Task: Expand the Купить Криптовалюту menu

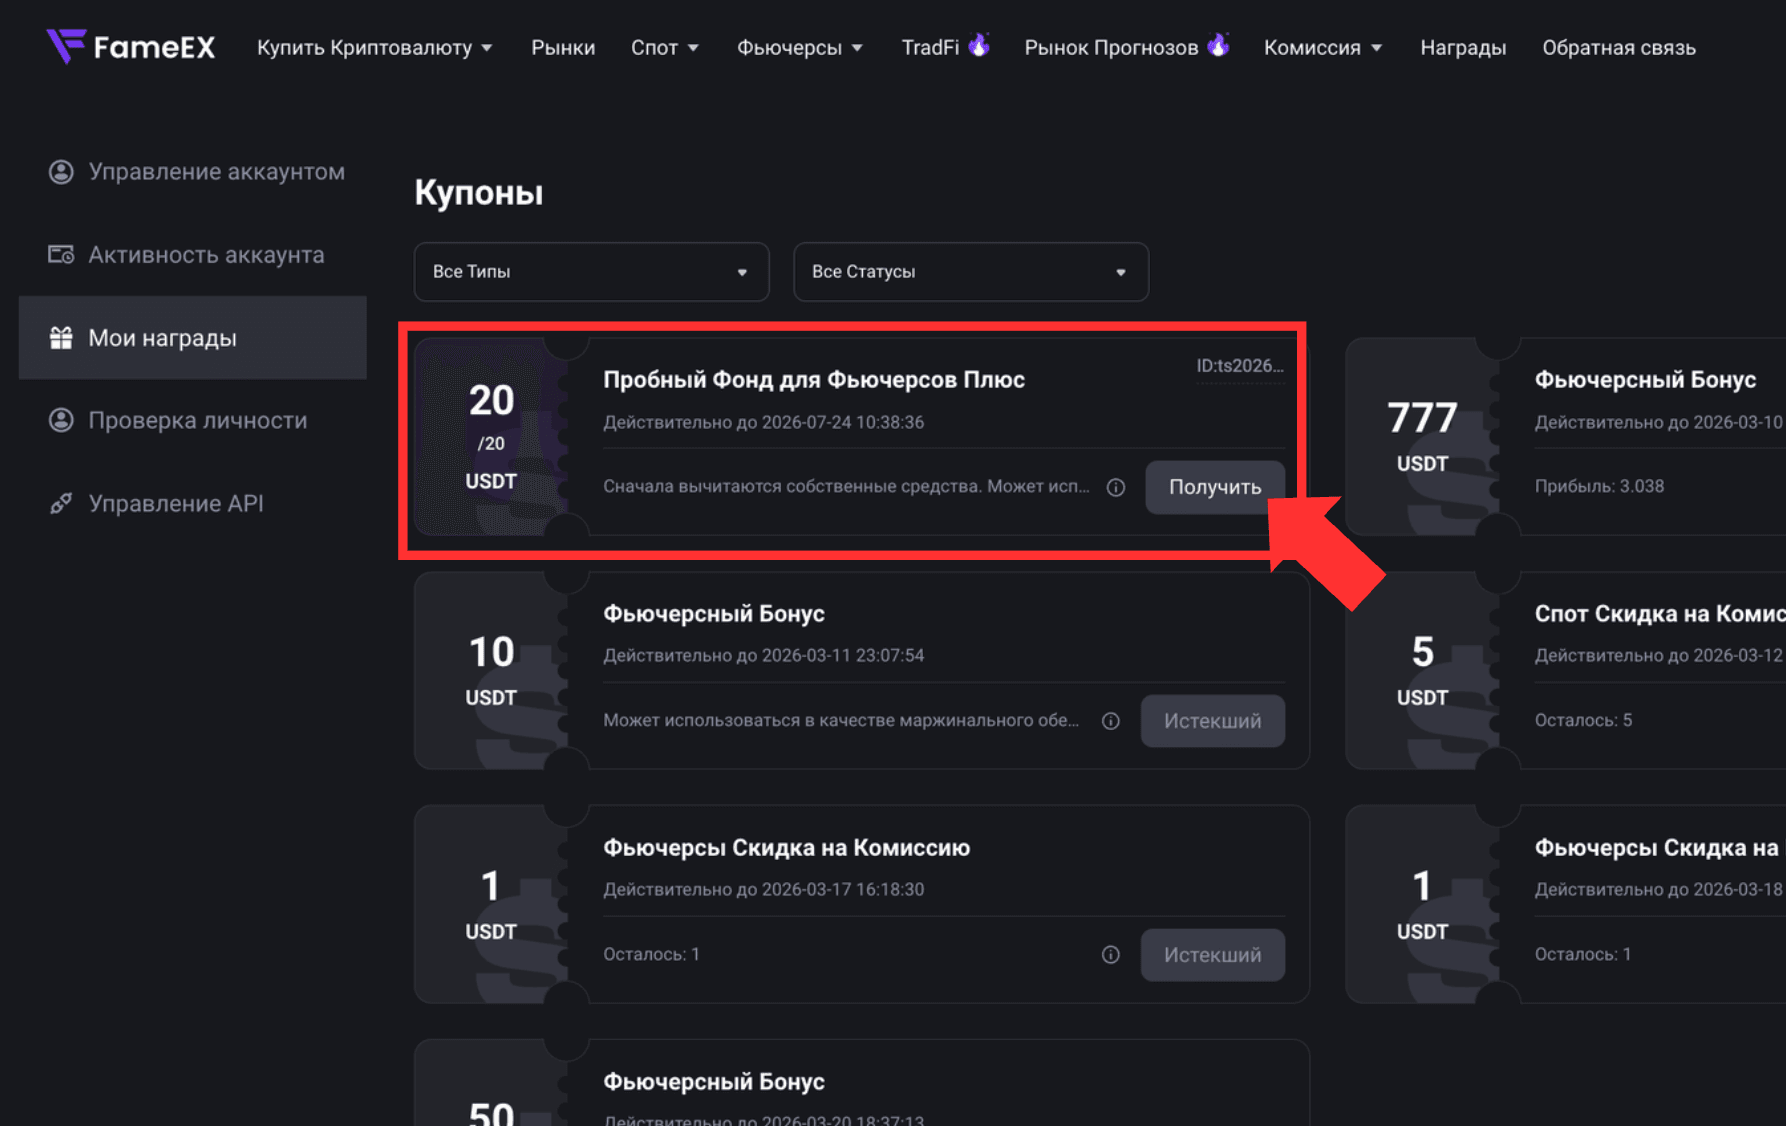Action: [375, 48]
